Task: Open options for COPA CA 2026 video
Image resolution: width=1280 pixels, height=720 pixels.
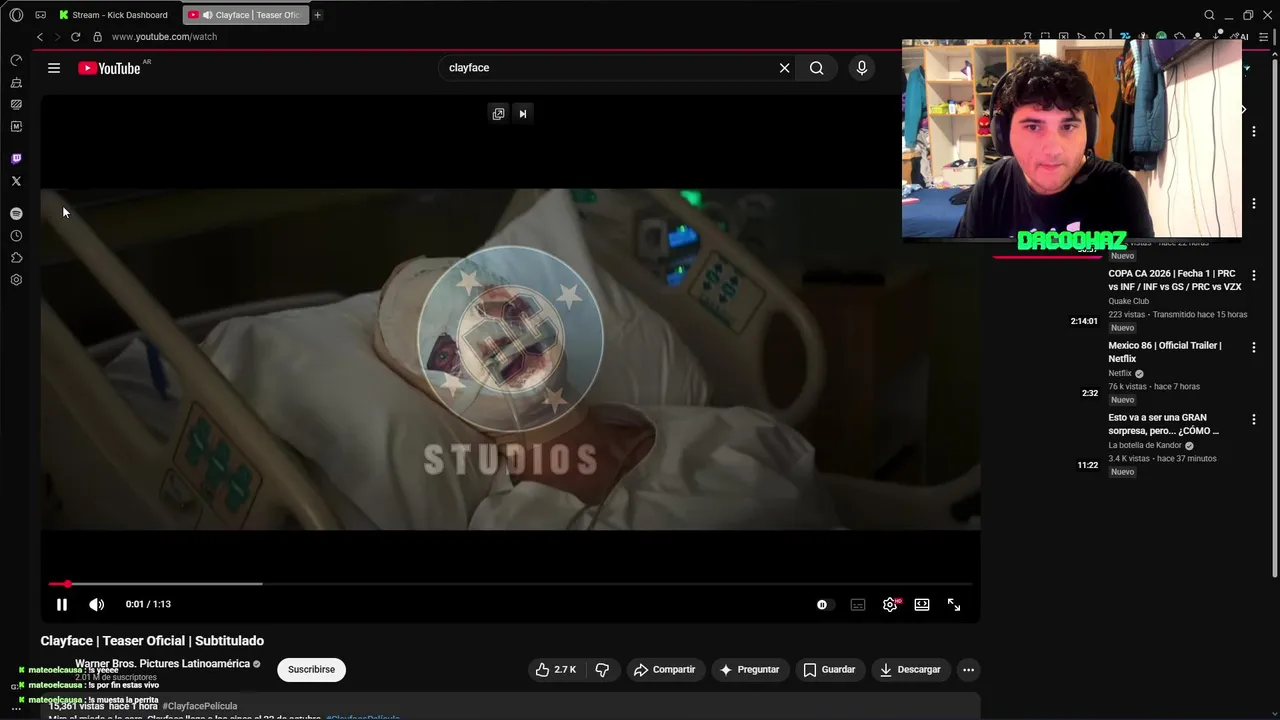Action: pyautogui.click(x=1254, y=275)
